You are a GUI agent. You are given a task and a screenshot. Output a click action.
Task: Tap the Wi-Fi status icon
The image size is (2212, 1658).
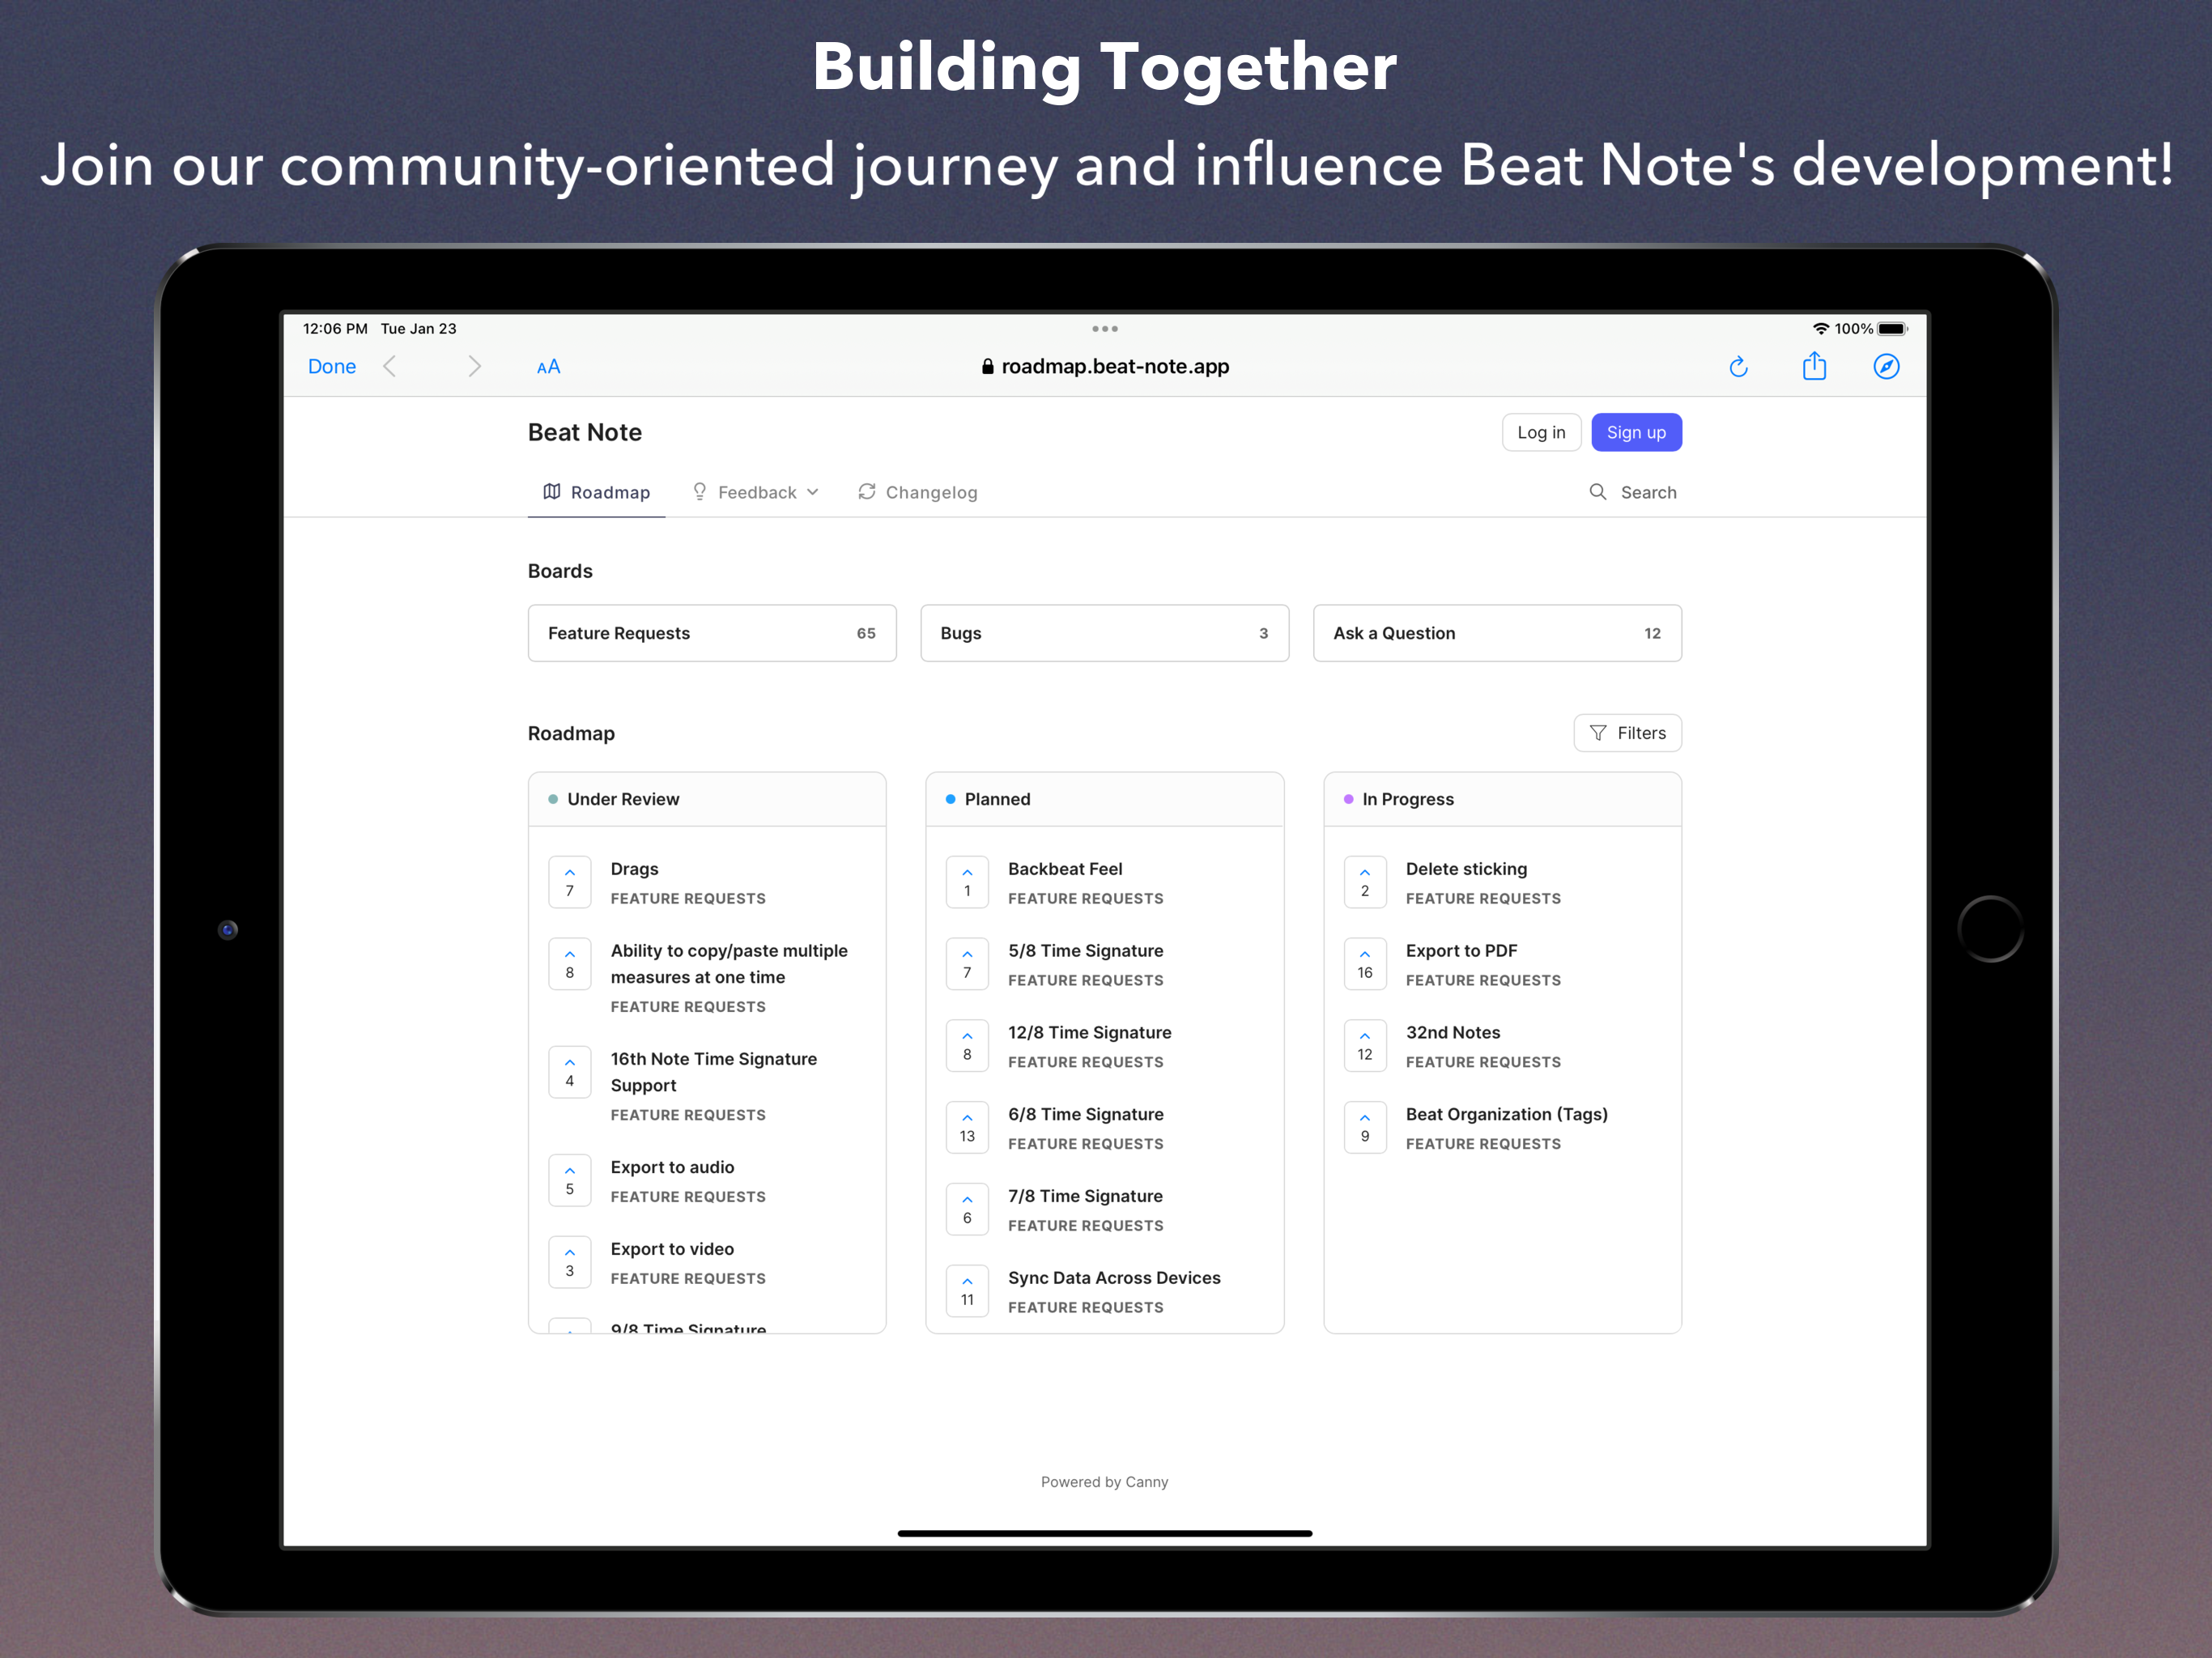coord(1820,329)
